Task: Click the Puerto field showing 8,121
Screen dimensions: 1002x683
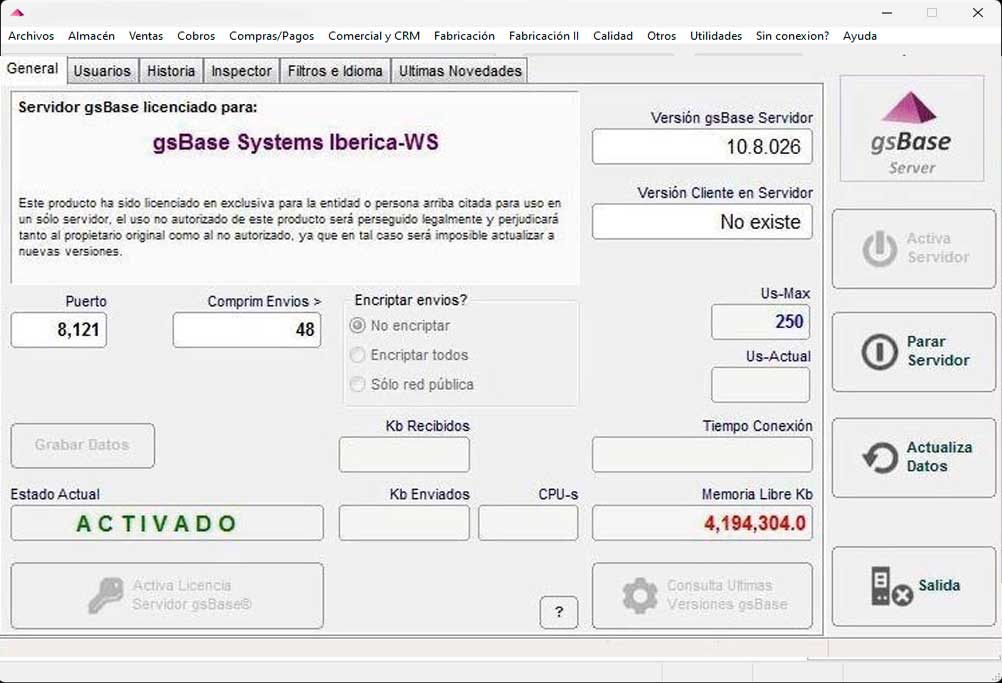Action: (59, 330)
